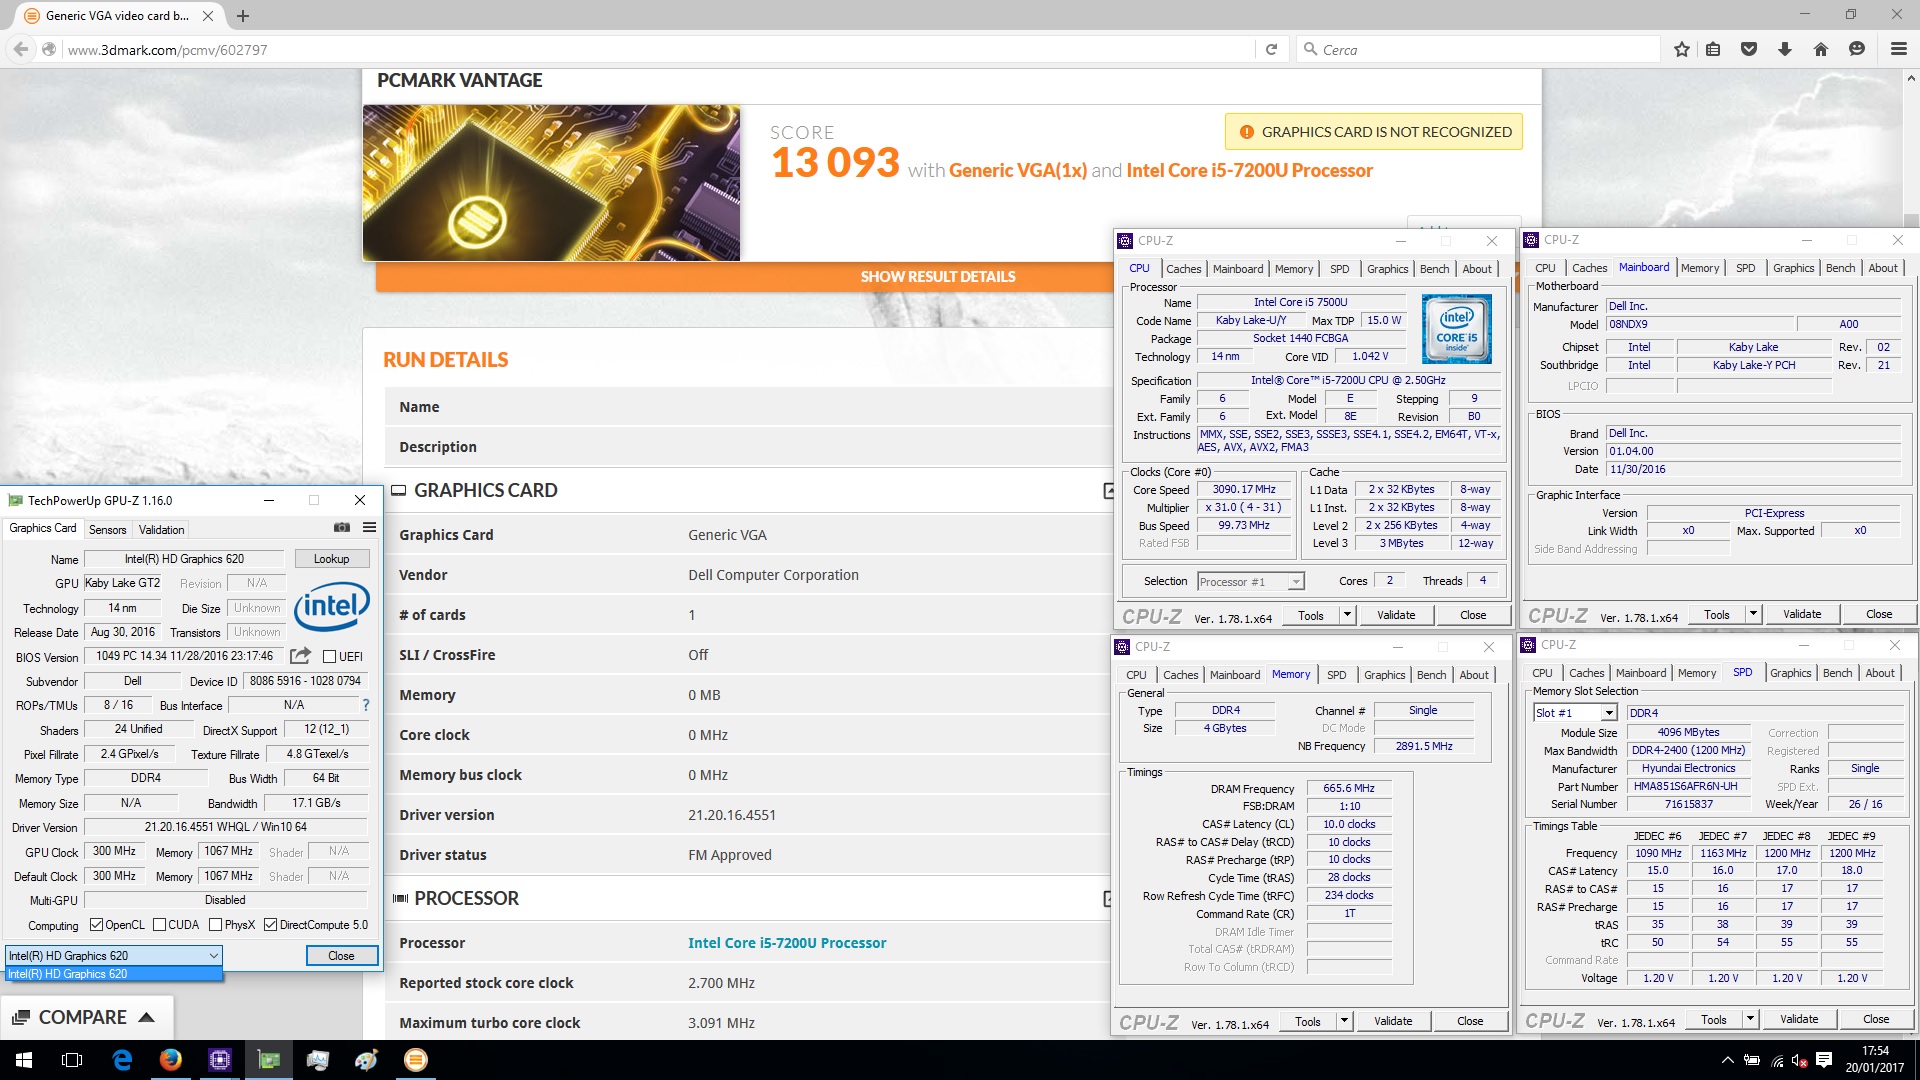The width and height of the screenshot is (1920, 1080).
Task: Click the Cerca search field
Action: click(1478, 49)
